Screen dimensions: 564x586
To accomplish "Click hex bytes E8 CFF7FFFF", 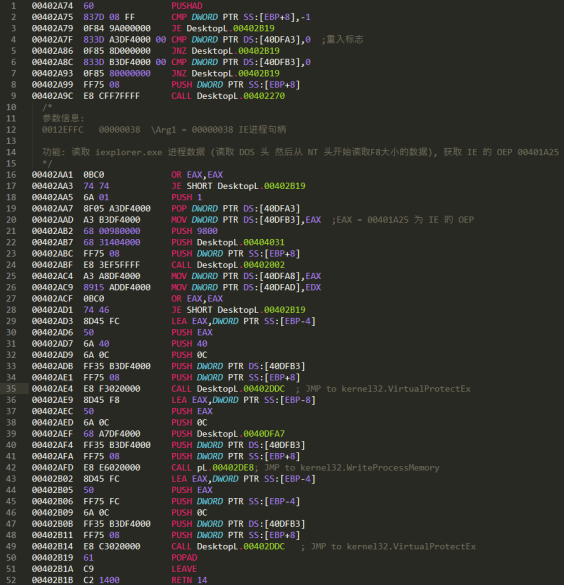I will (112, 96).
